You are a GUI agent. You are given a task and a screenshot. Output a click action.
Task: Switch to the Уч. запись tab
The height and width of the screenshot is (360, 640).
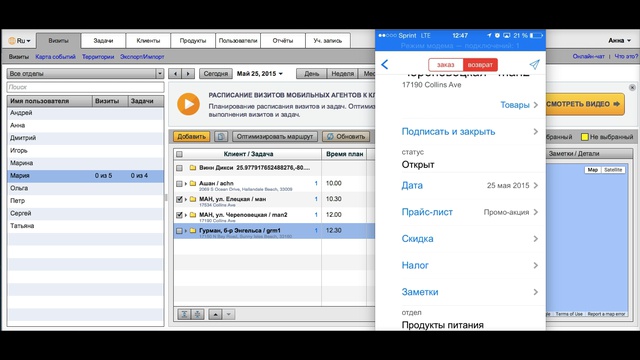tap(328, 41)
